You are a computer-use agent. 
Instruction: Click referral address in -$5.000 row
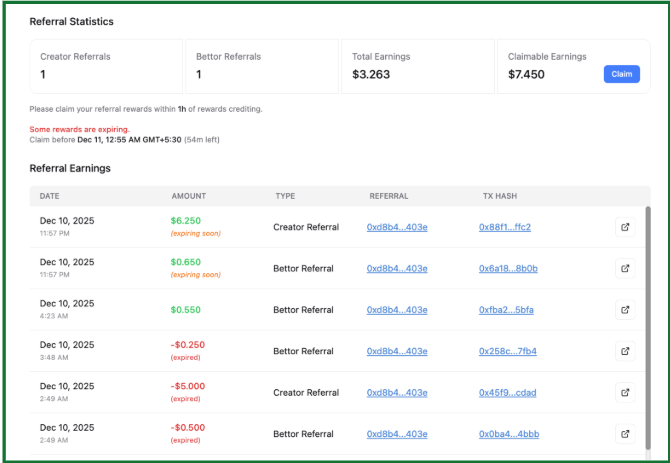coord(397,393)
